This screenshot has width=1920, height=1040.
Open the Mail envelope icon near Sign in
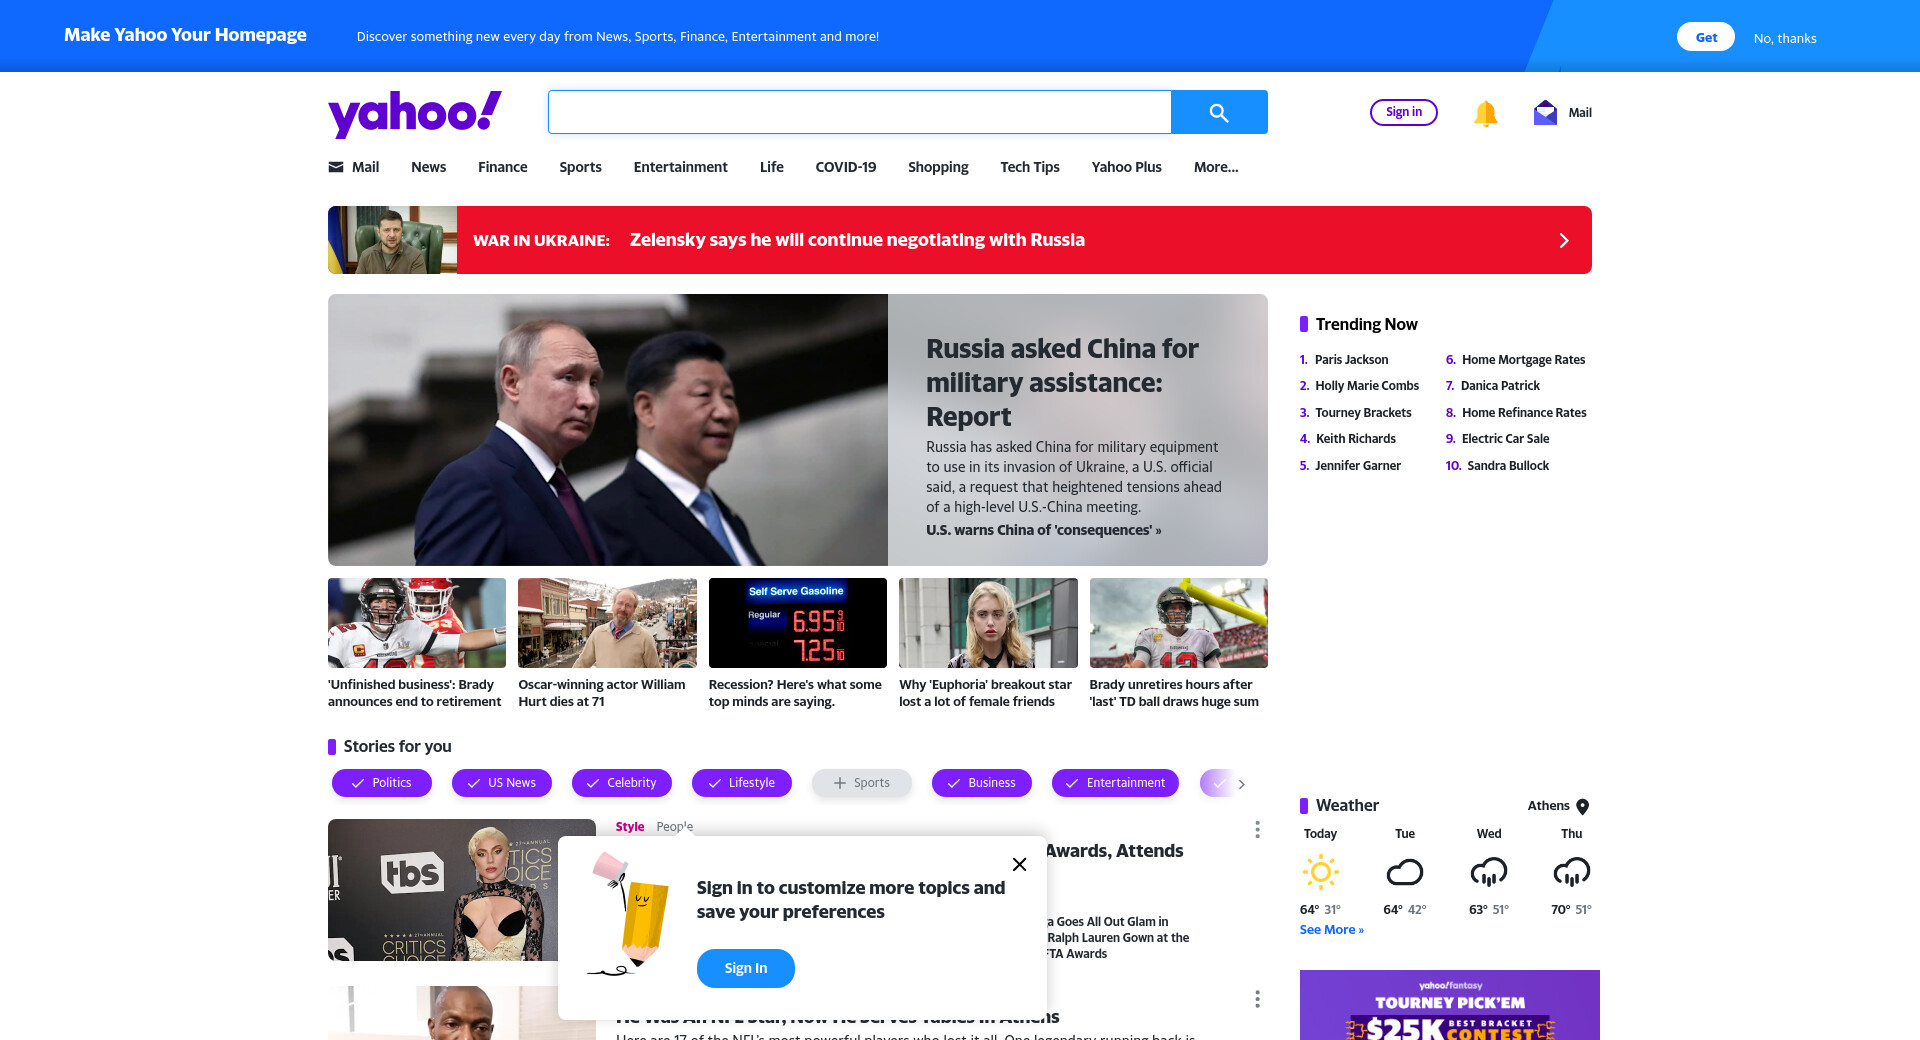click(1545, 112)
